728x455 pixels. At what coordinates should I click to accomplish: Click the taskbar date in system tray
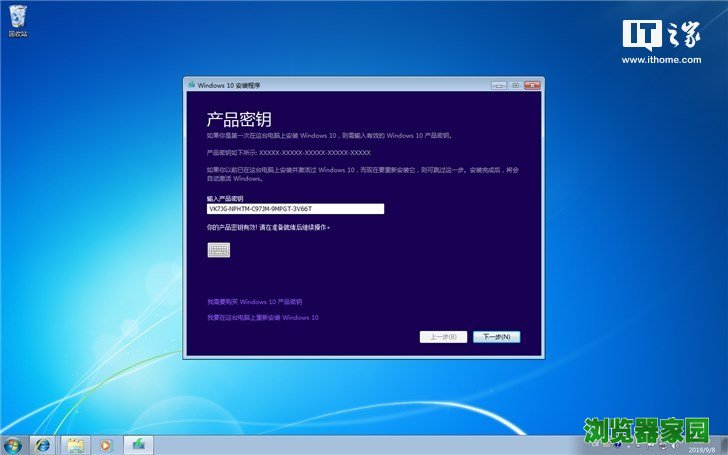click(x=706, y=450)
